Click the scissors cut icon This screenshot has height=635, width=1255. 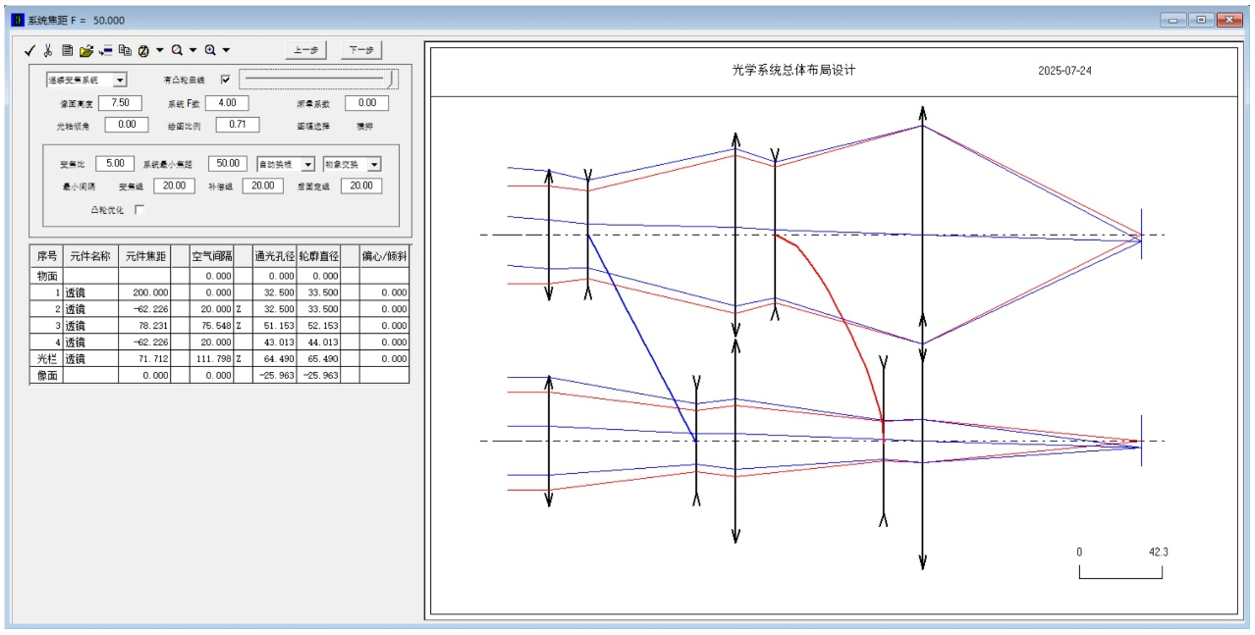(x=47, y=50)
